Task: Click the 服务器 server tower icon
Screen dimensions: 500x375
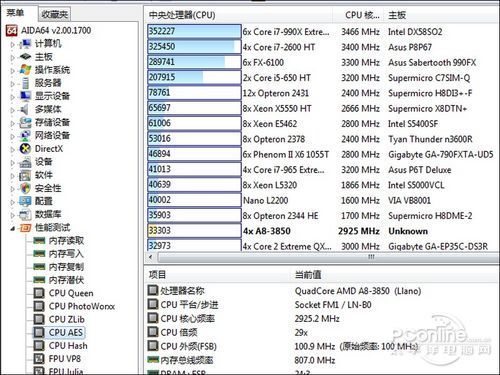Action: pos(25,83)
